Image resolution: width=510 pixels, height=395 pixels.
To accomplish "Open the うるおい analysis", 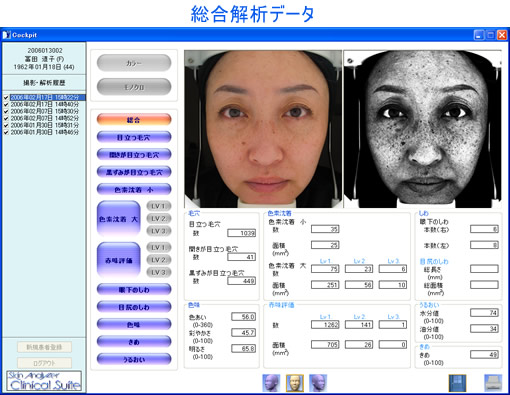I will pos(134,359).
